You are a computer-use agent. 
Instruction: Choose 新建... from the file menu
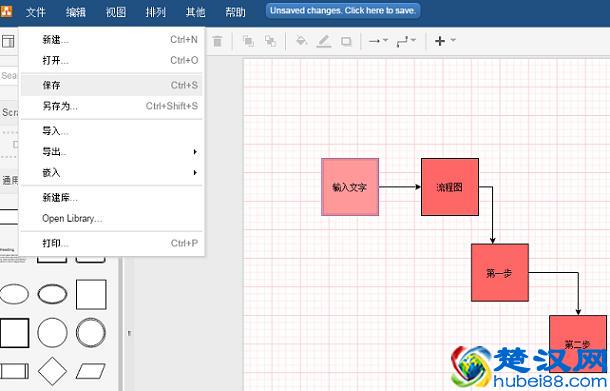point(112,40)
